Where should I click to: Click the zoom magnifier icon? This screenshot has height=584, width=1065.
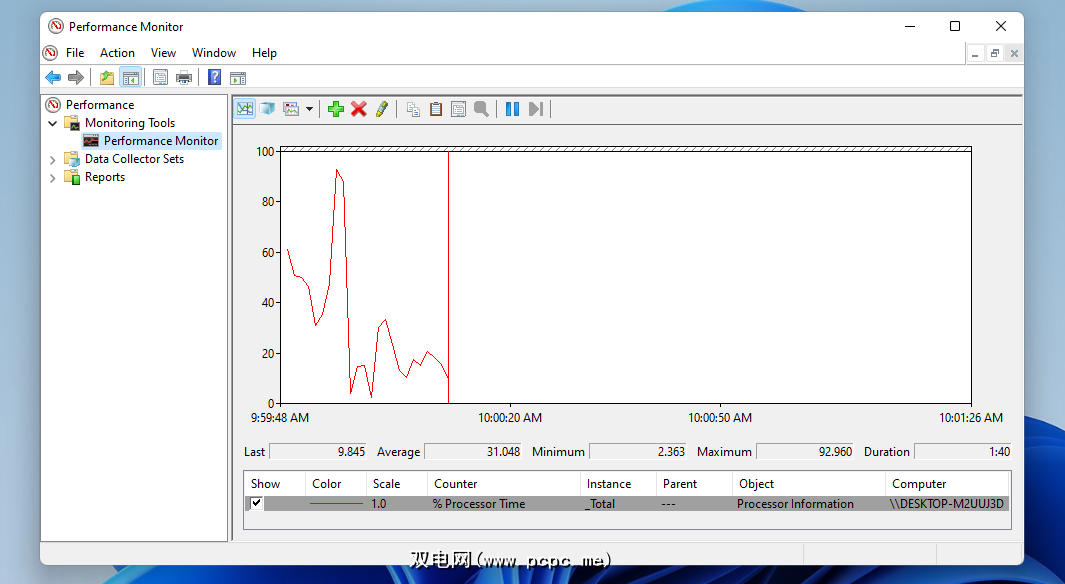click(482, 109)
